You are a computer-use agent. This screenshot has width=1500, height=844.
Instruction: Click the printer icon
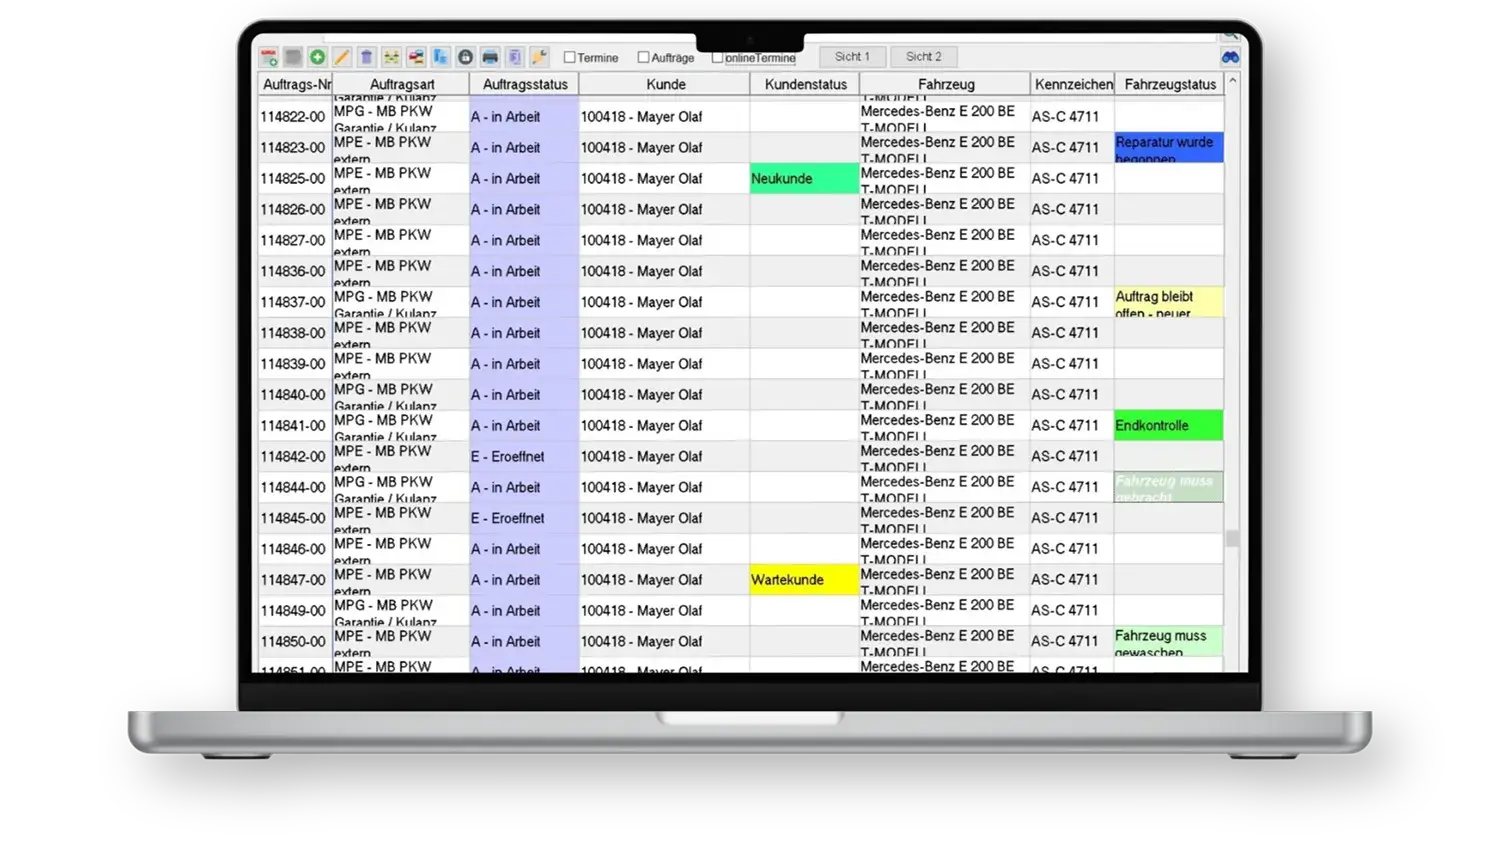pyautogui.click(x=490, y=57)
